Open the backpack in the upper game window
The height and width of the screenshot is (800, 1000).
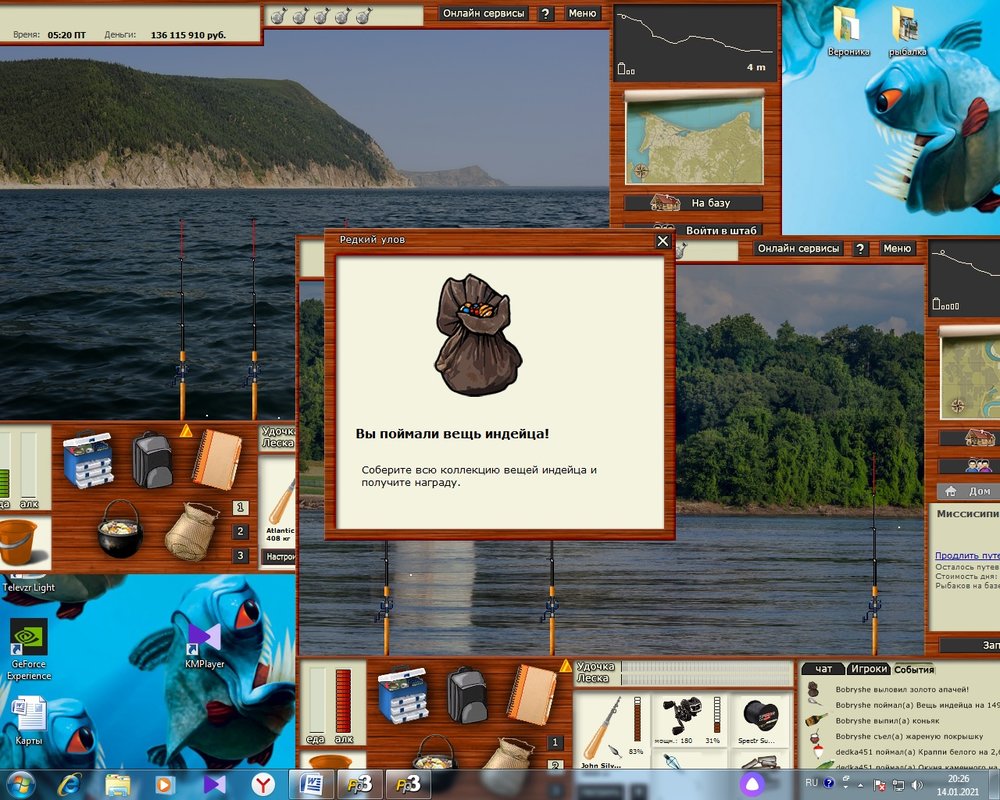pyautogui.click(x=152, y=460)
